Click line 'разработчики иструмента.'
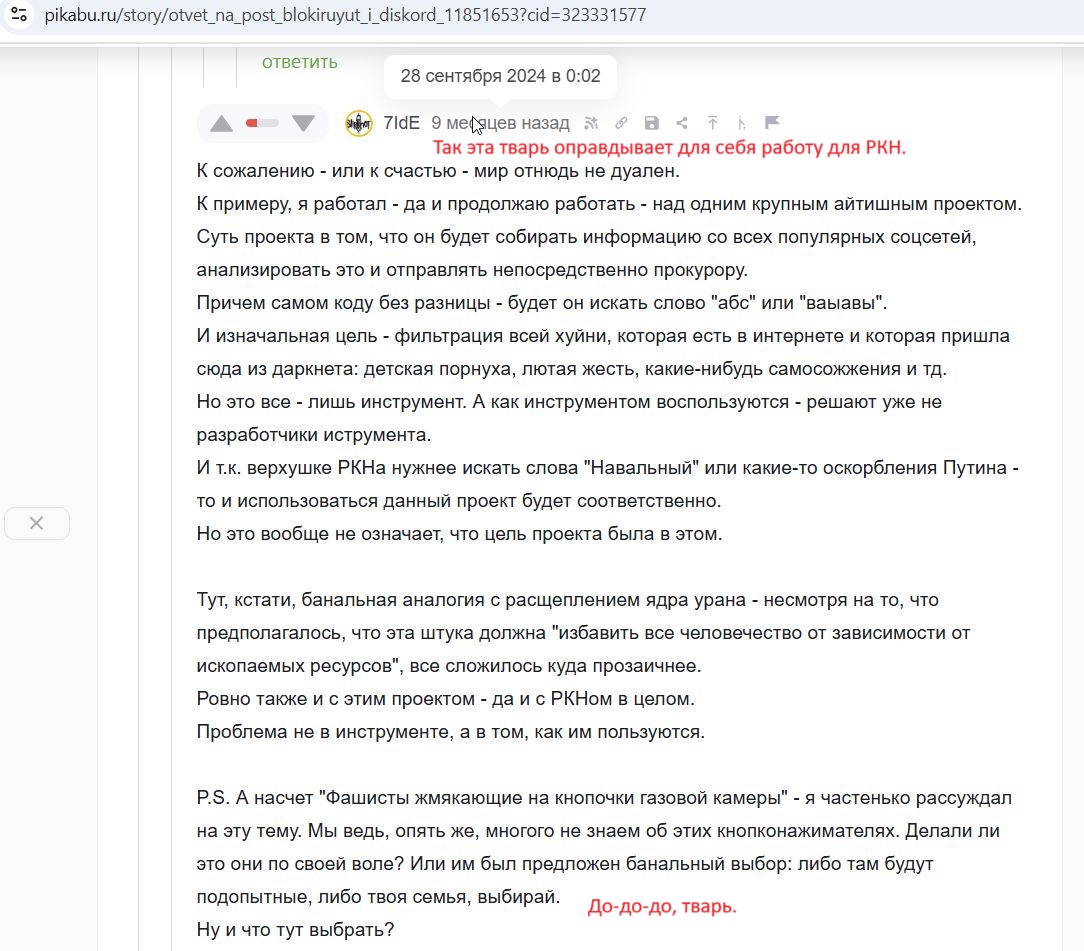1084x951 pixels. coord(314,435)
